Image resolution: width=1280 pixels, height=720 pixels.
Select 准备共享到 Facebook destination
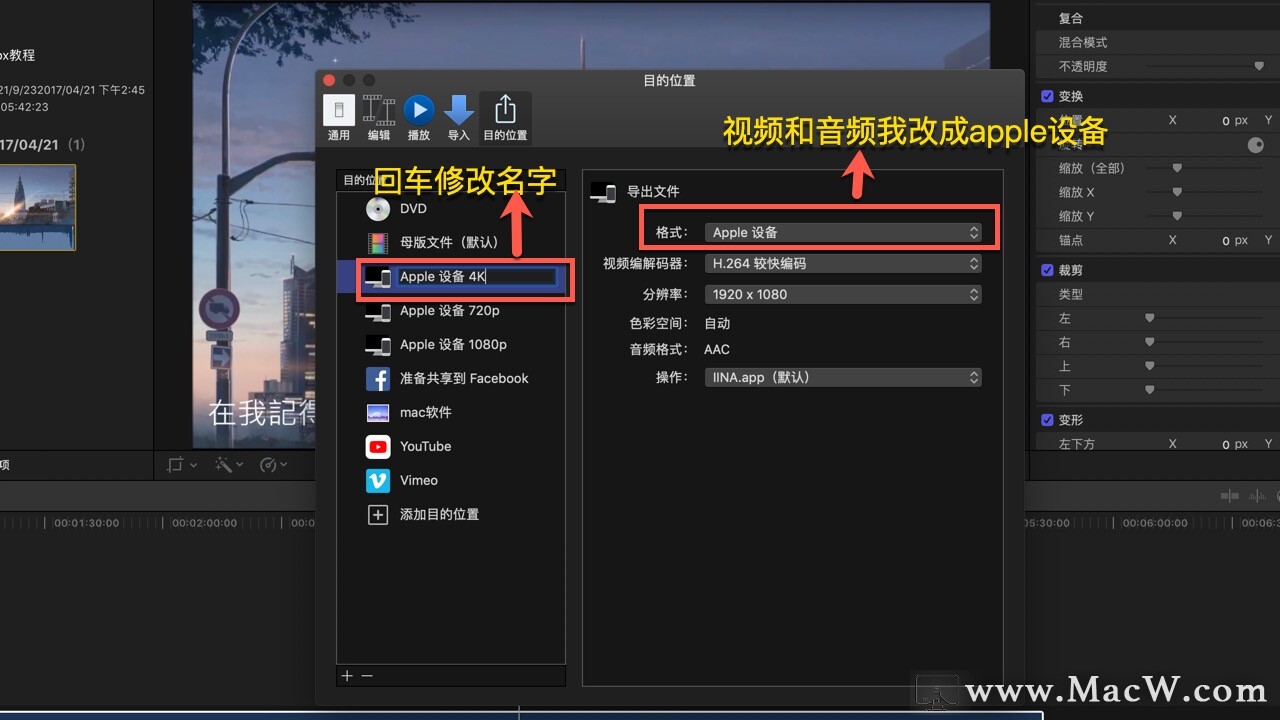(451, 379)
